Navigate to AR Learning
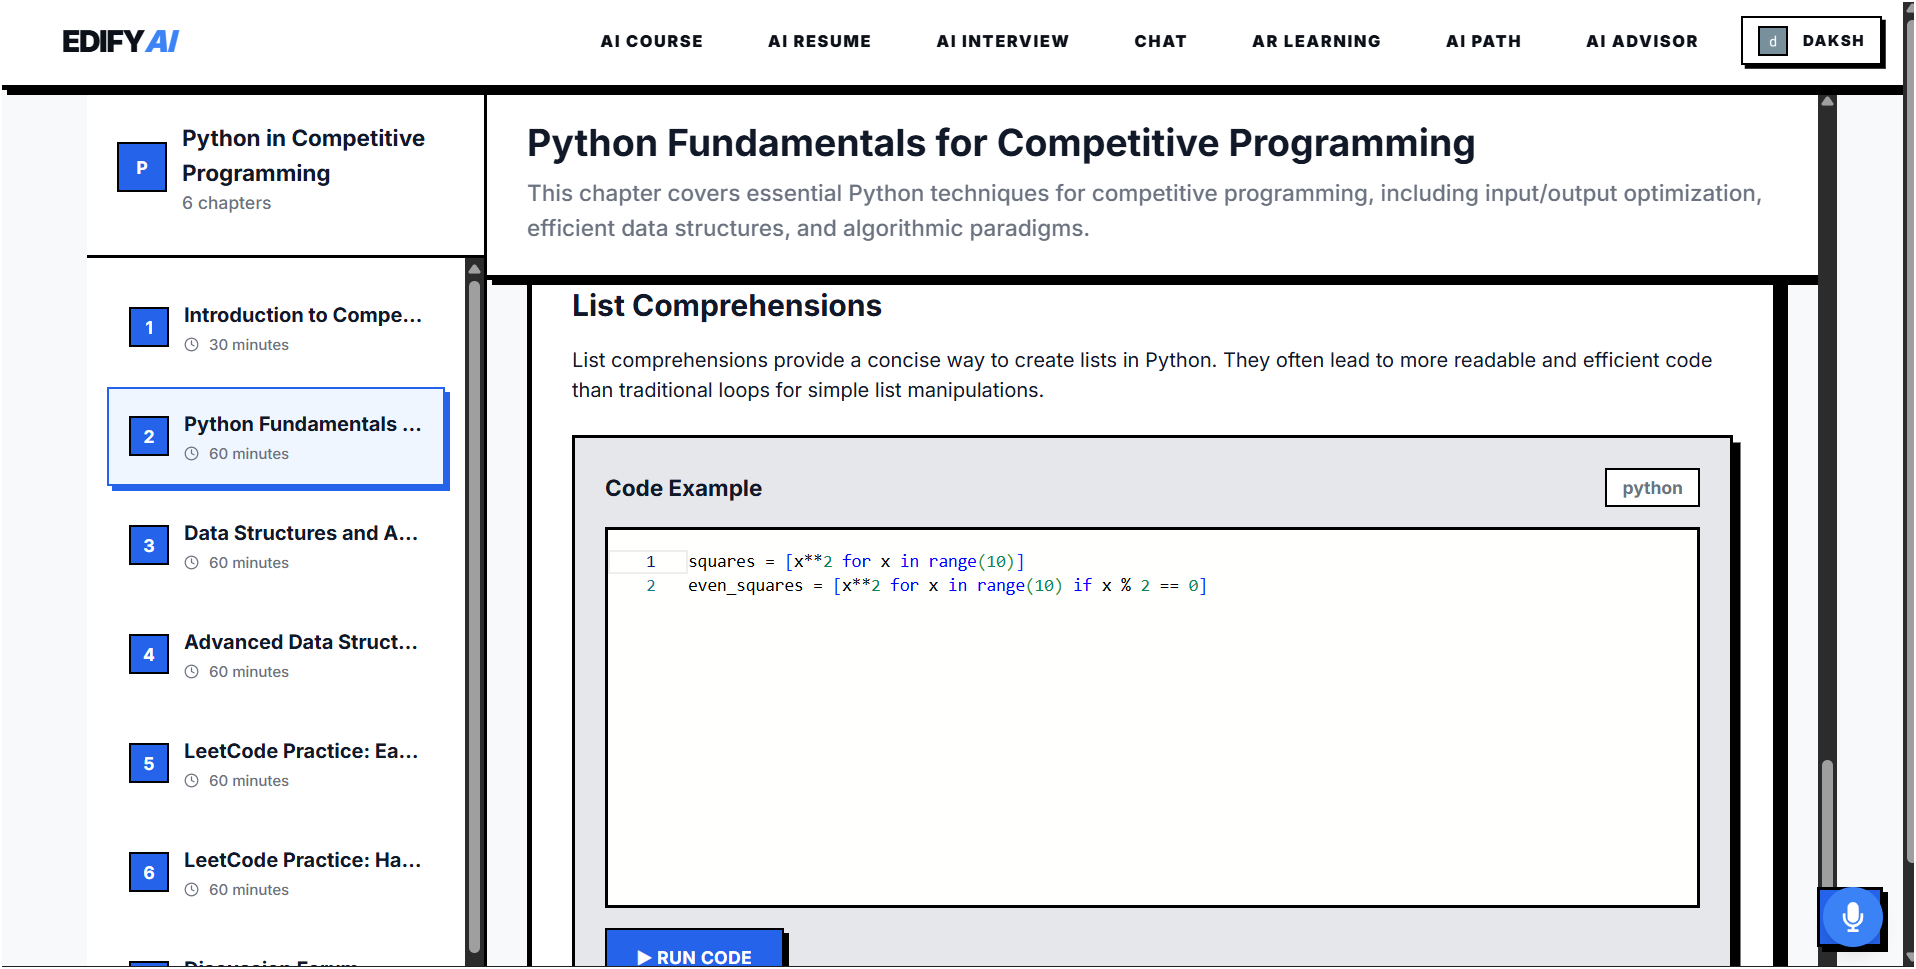The width and height of the screenshot is (1916, 969). tap(1316, 41)
